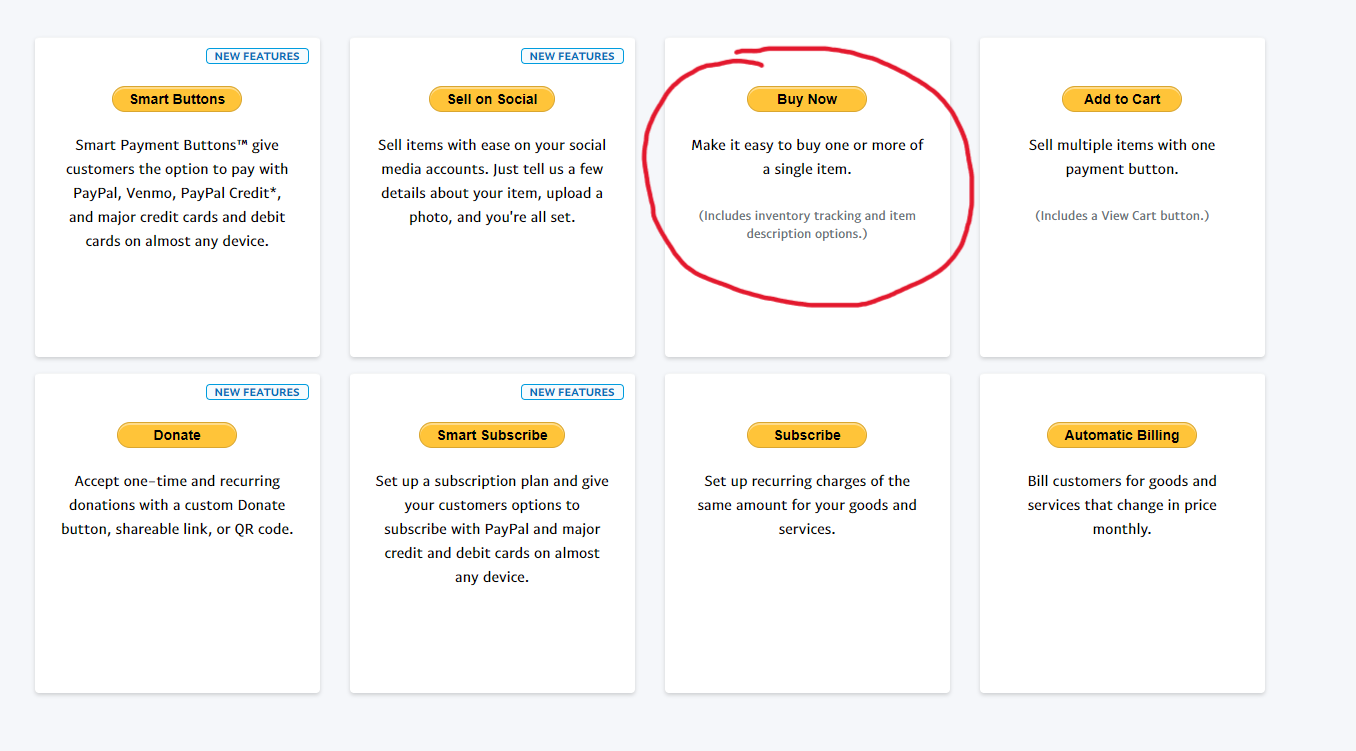Click New Features badge on Smart Buttons card
Viewport: 1356px width, 751px height.
pyautogui.click(x=257, y=56)
